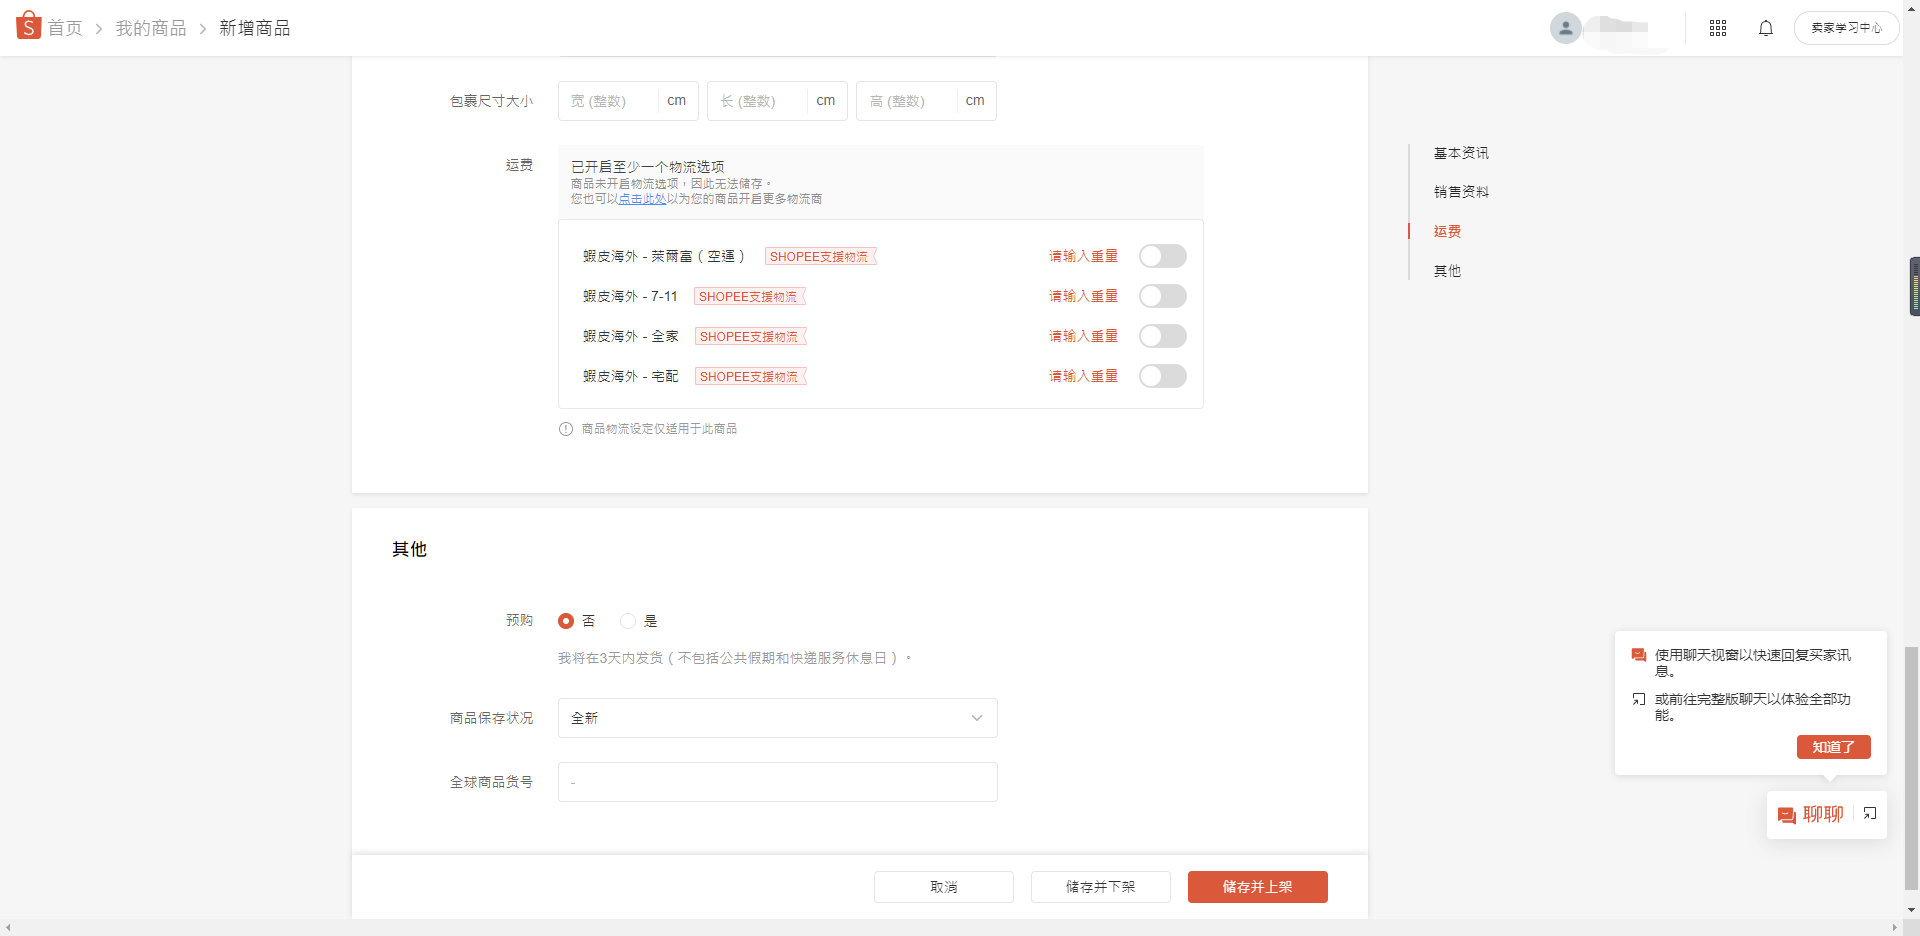Click the 点击此处 link
The image size is (1920, 936).
[x=642, y=199]
